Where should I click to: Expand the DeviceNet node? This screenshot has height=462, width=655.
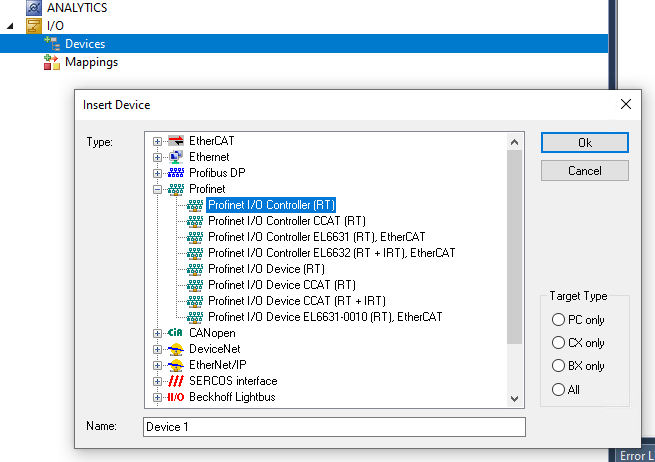point(157,349)
